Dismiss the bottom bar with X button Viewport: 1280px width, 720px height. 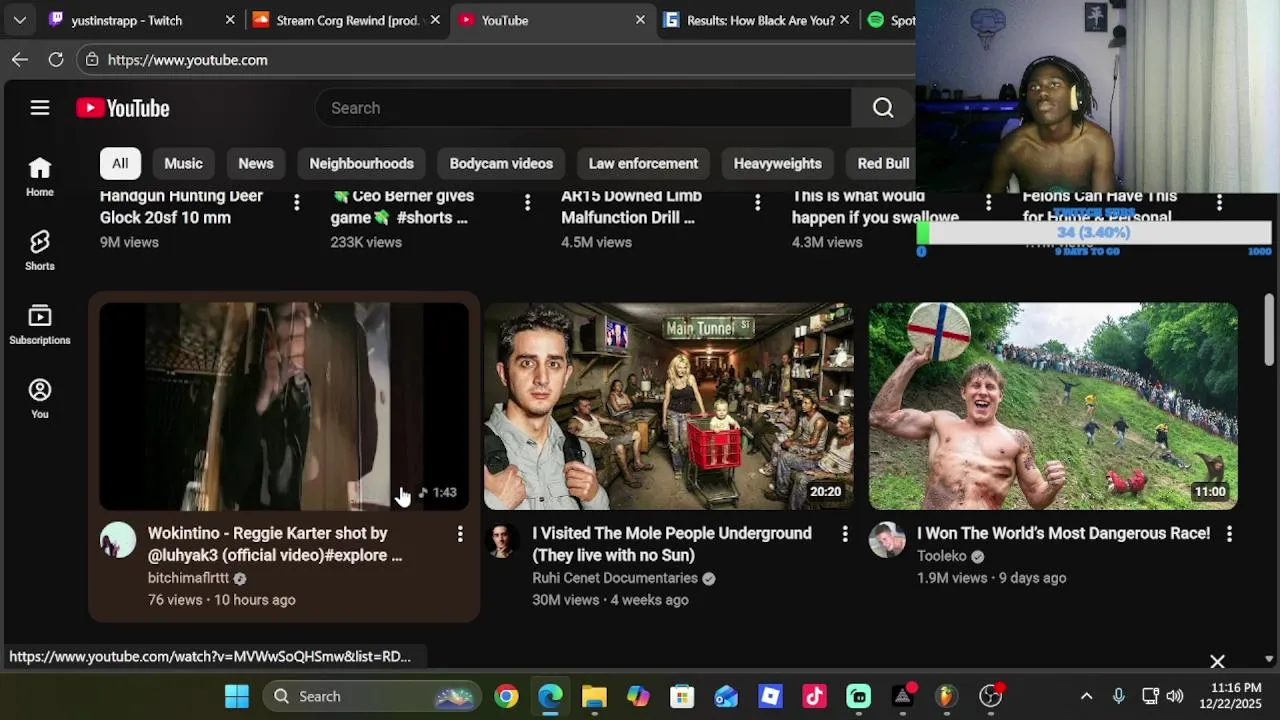click(1217, 662)
